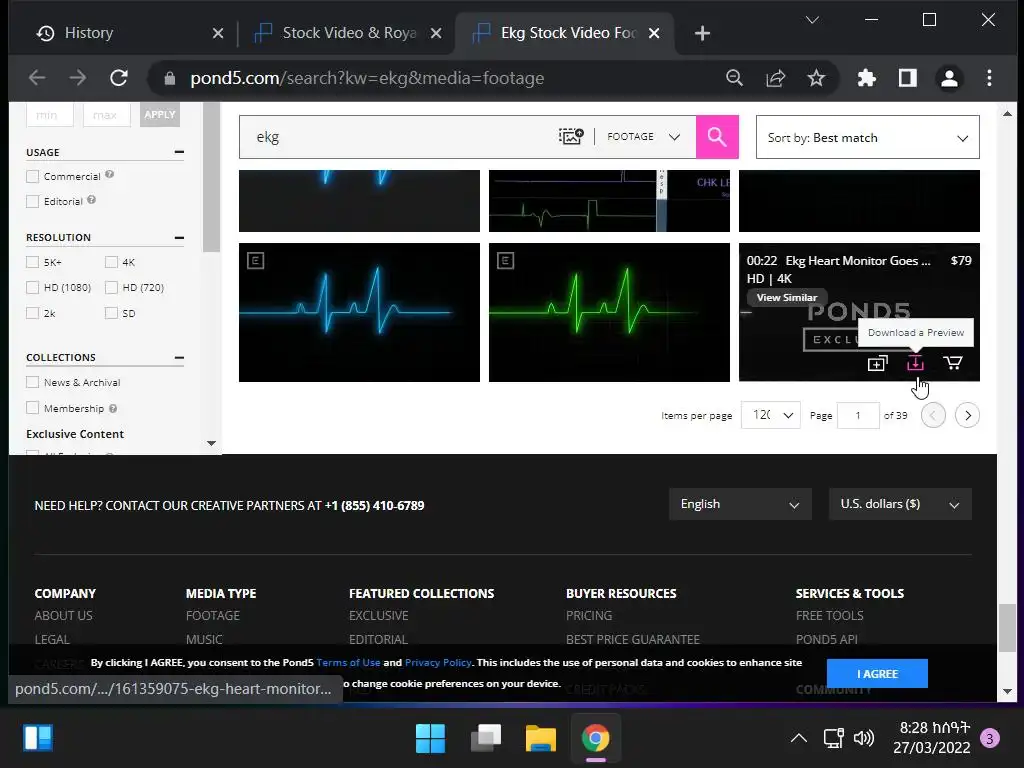The image size is (1024, 768).
Task: Reload the page in Chrome
Action: coord(119,78)
